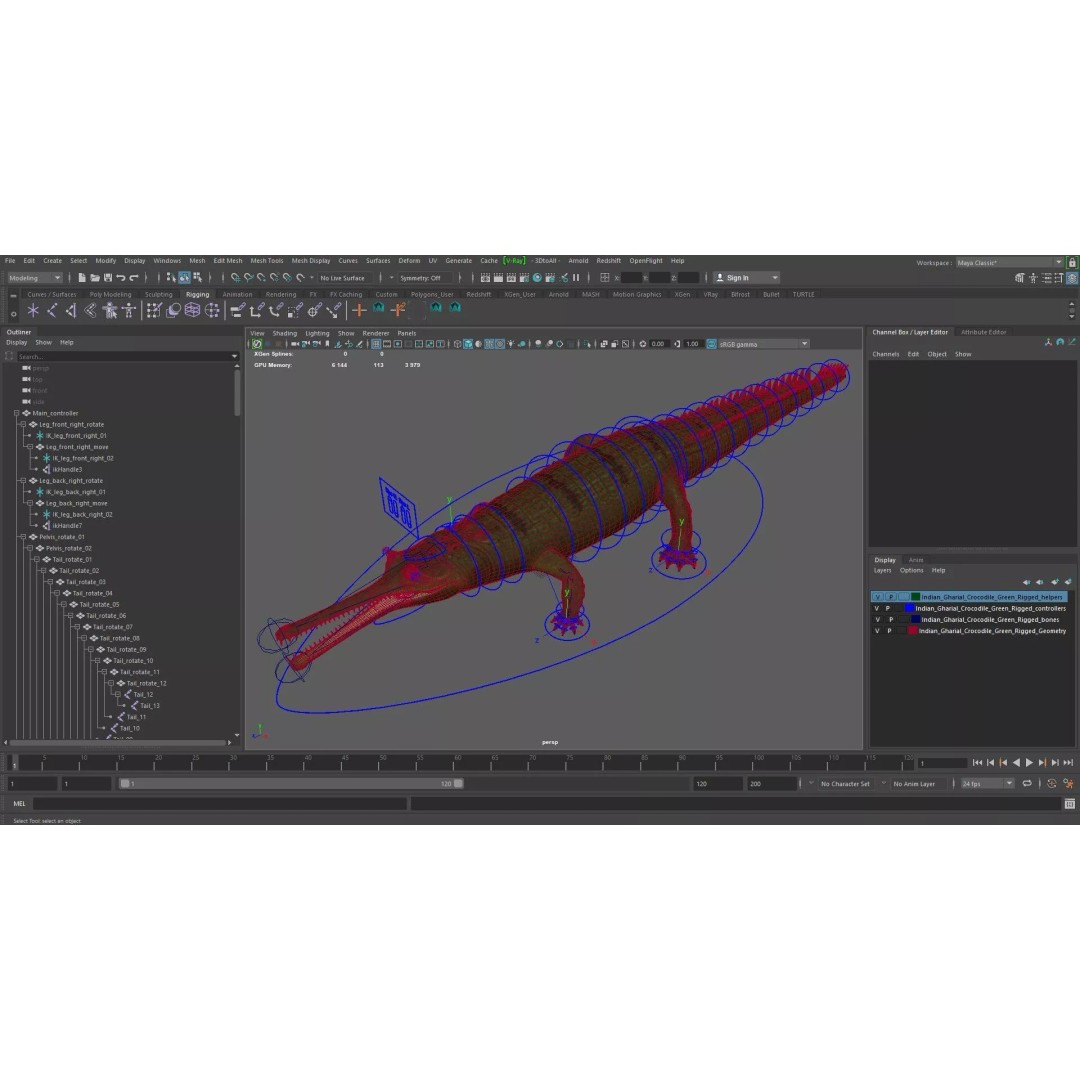Click the Workspace lock icon
This screenshot has height=1080, width=1080.
[x=1072, y=262]
